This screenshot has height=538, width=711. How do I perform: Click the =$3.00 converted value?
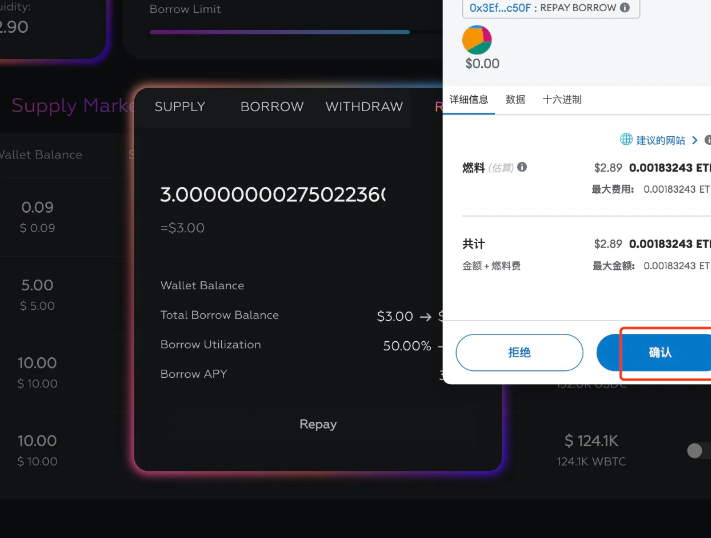coord(182,228)
